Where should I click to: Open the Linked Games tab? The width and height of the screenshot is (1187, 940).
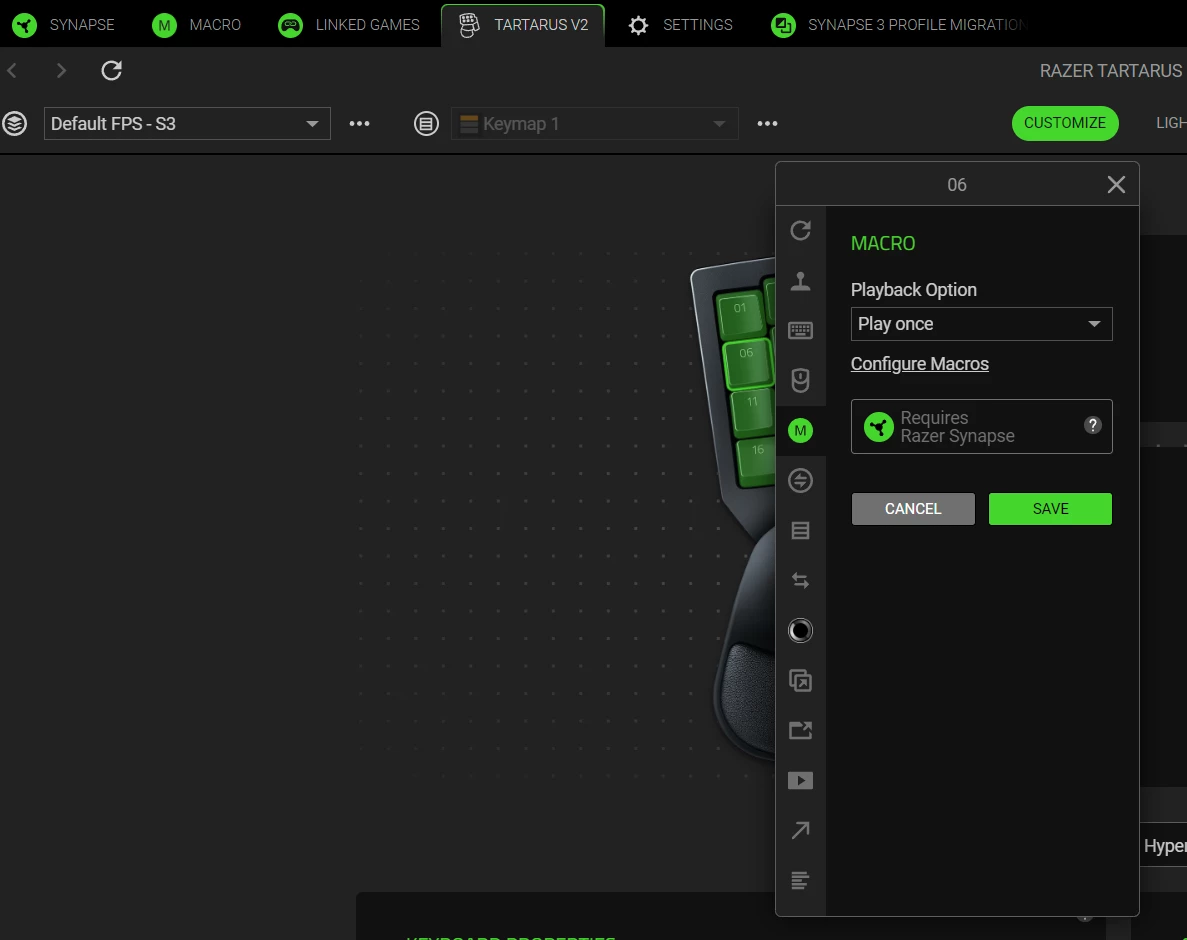(348, 25)
